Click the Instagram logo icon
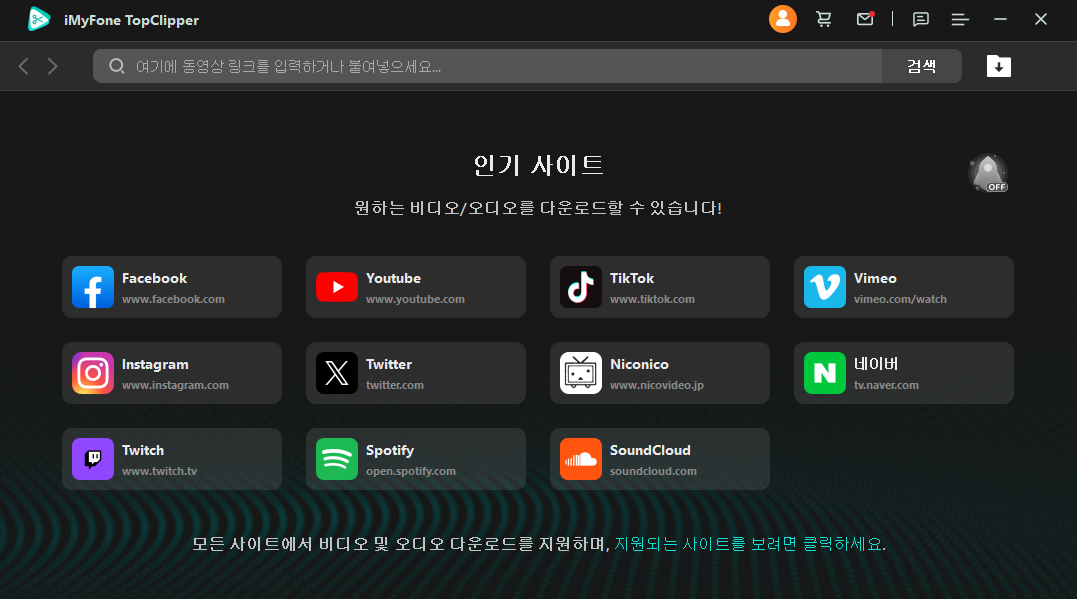 (x=93, y=373)
